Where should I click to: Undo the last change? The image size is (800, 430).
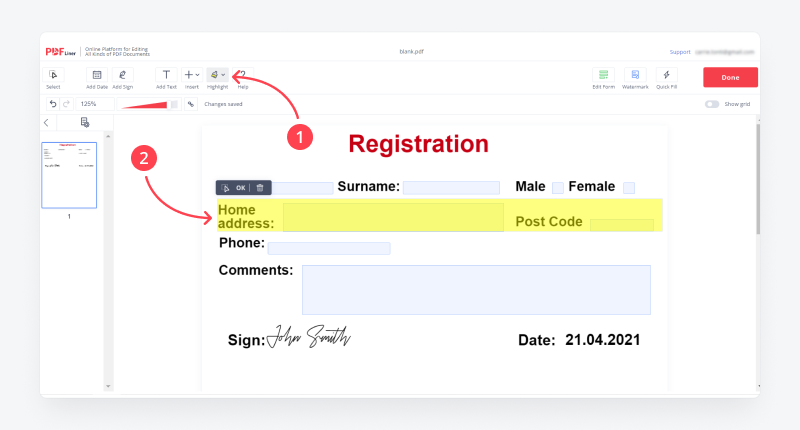coord(53,104)
